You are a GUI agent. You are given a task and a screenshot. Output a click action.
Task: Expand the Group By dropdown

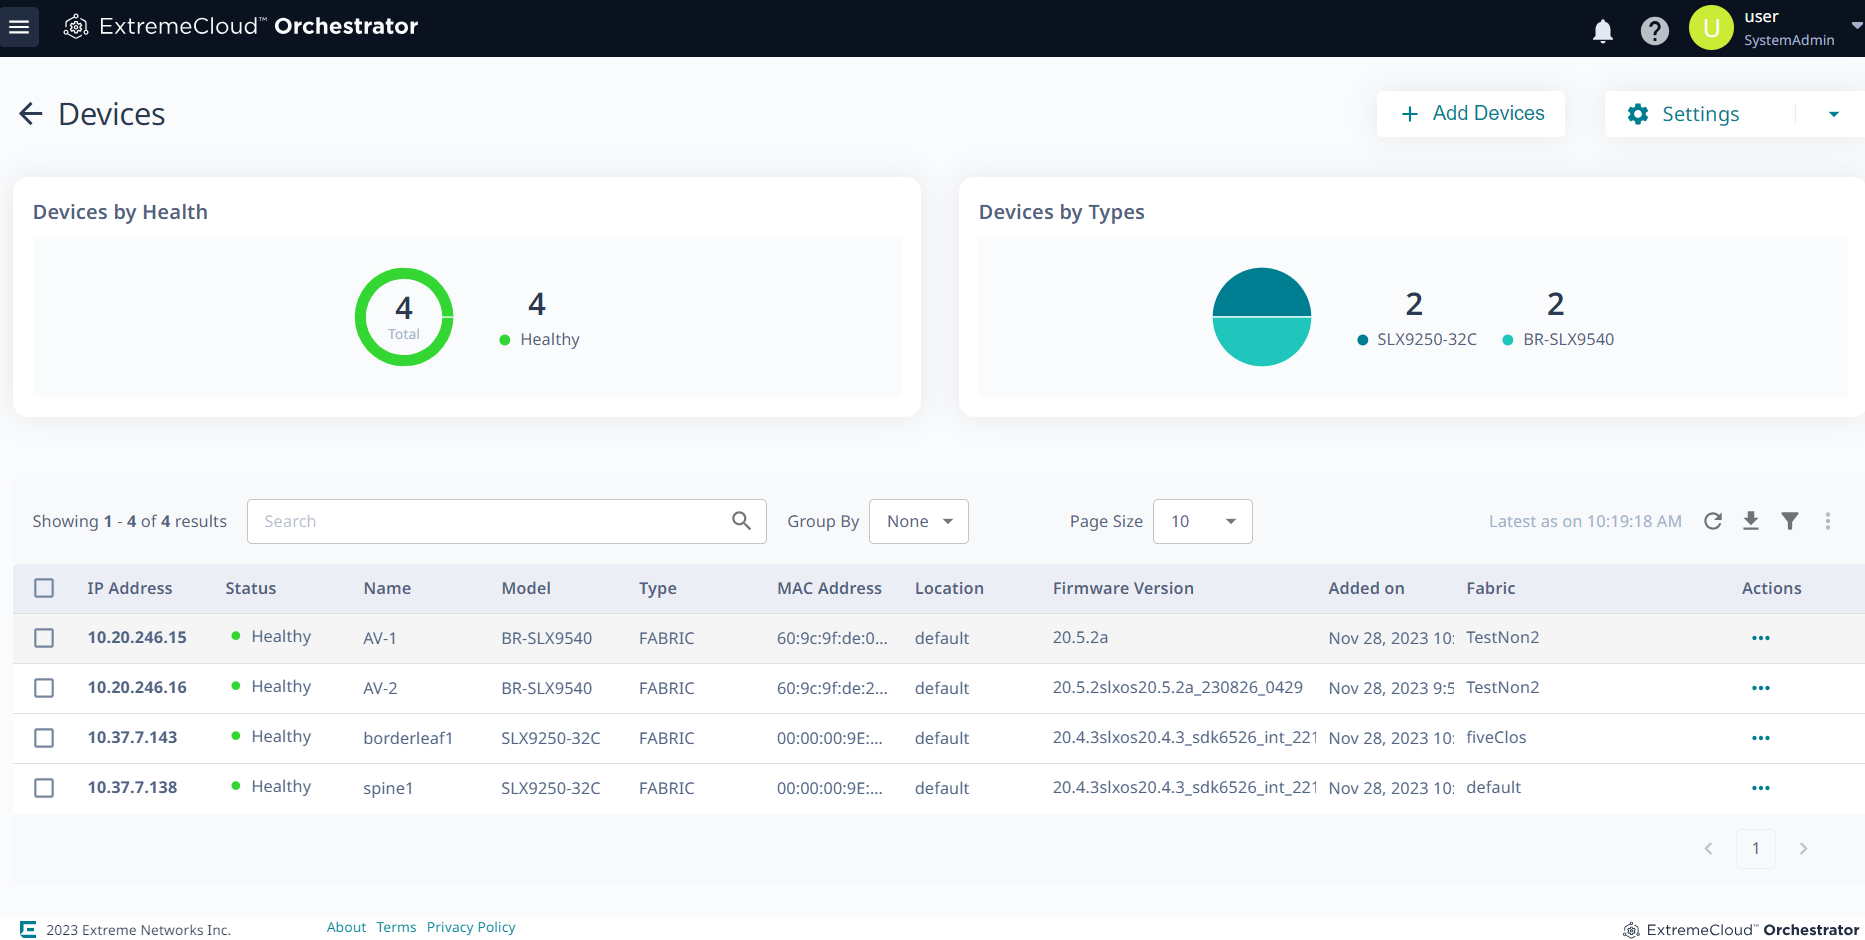[918, 521]
